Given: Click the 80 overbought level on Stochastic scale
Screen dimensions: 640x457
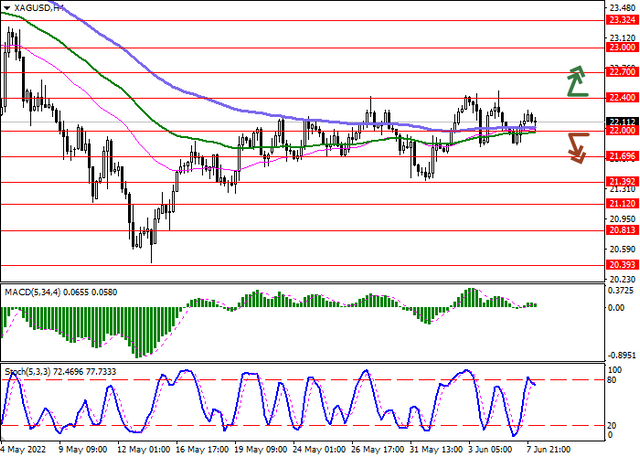Looking at the screenshot, I should [613, 380].
